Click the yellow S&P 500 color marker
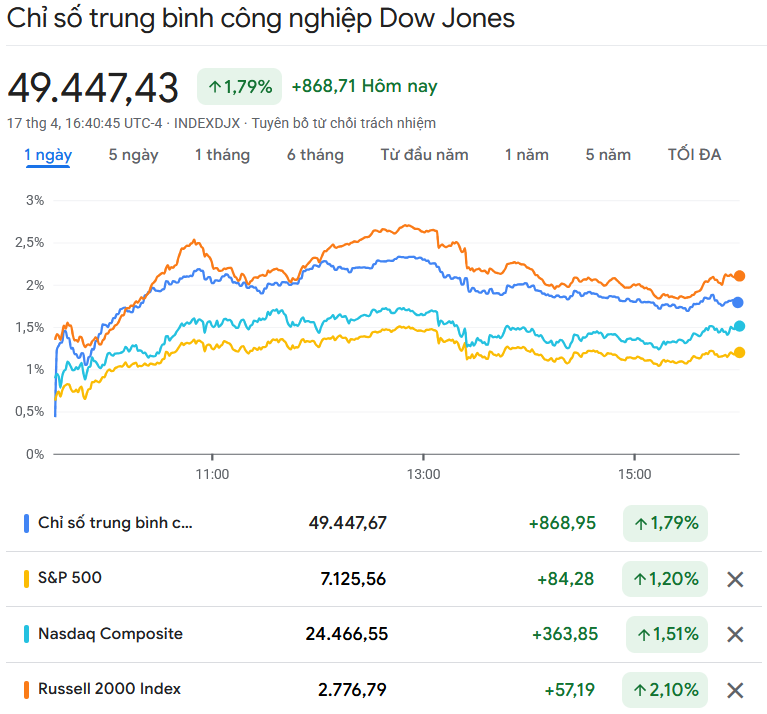 point(25,579)
